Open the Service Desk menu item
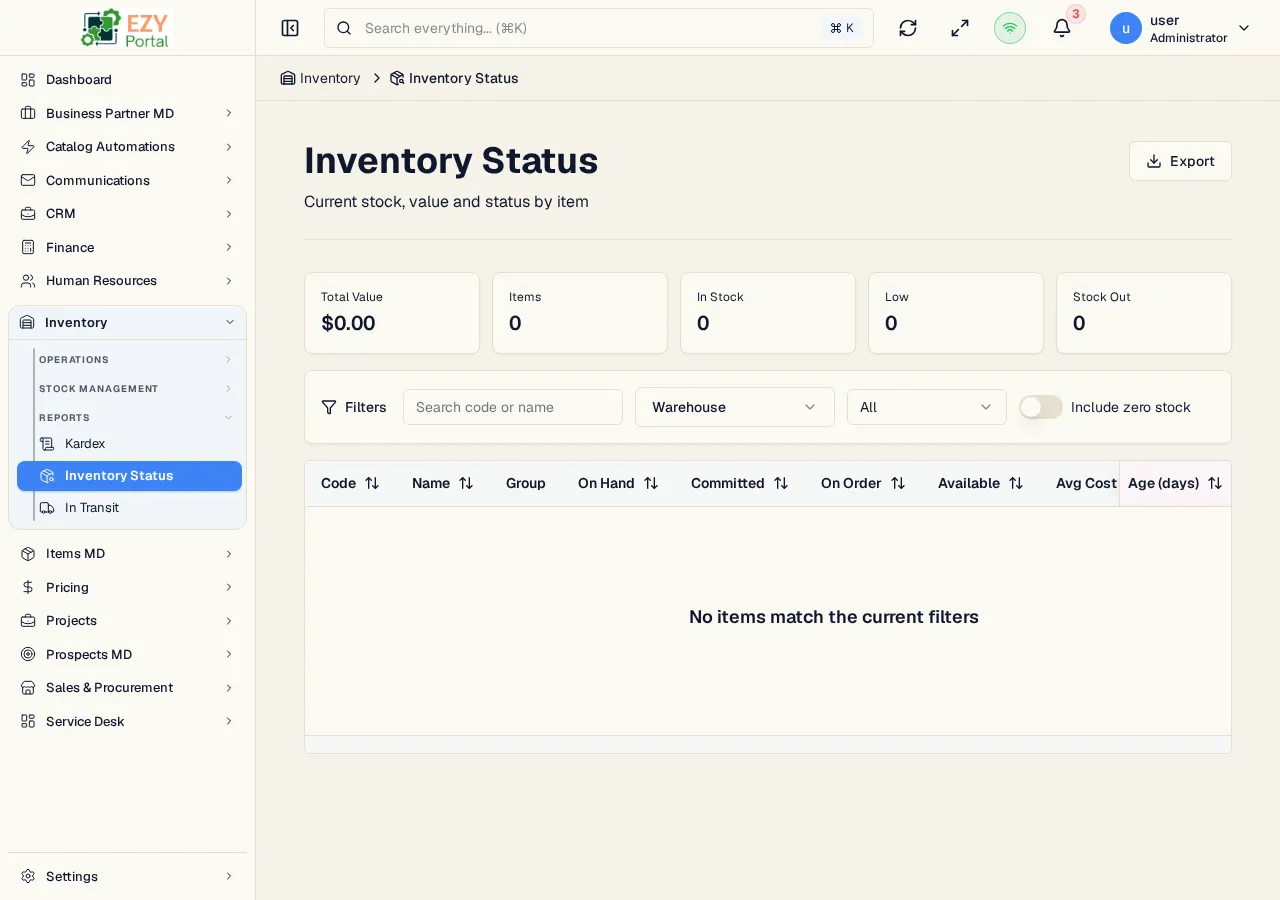Viewport: 1280px width, 900px height. tap(127, 721)
